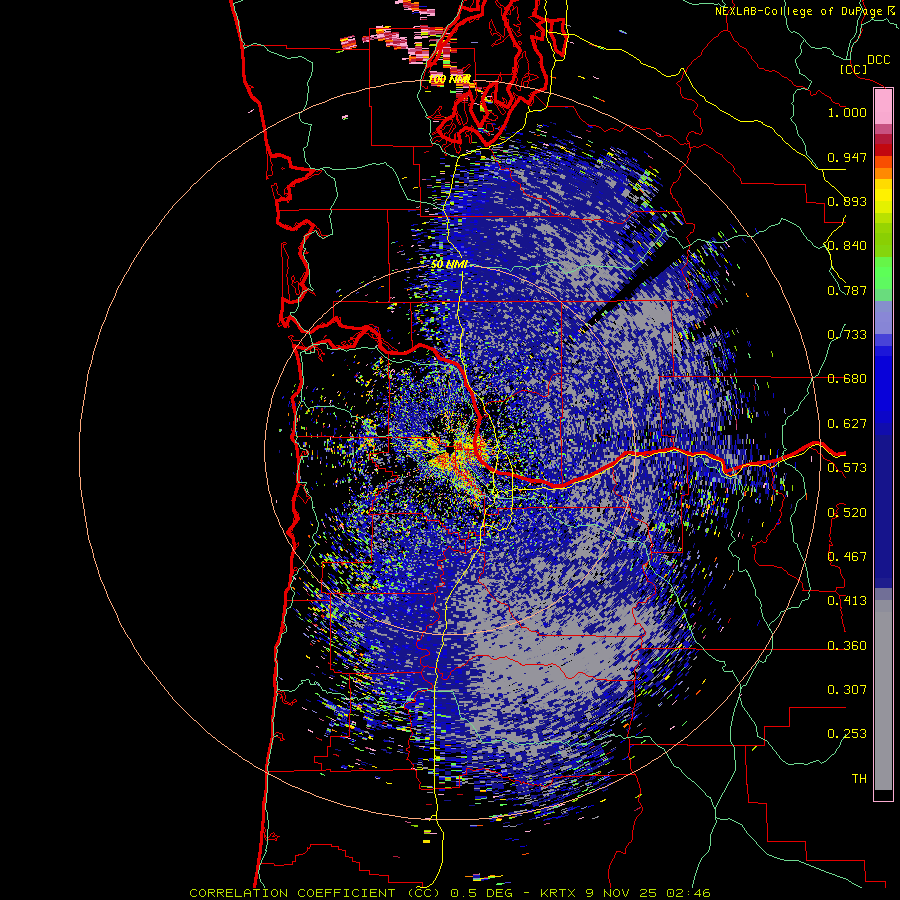Select the 0.733 scale value

click(847, 335)
